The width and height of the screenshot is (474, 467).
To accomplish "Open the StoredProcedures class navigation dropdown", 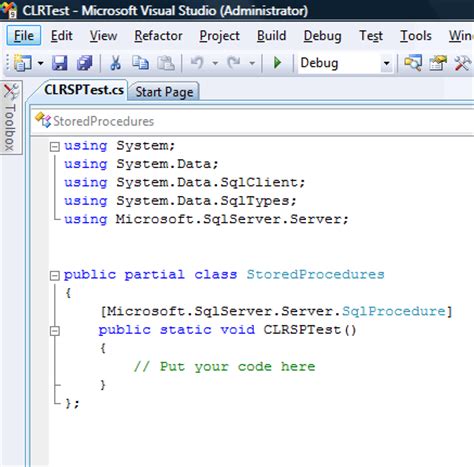I will [253, 121].
